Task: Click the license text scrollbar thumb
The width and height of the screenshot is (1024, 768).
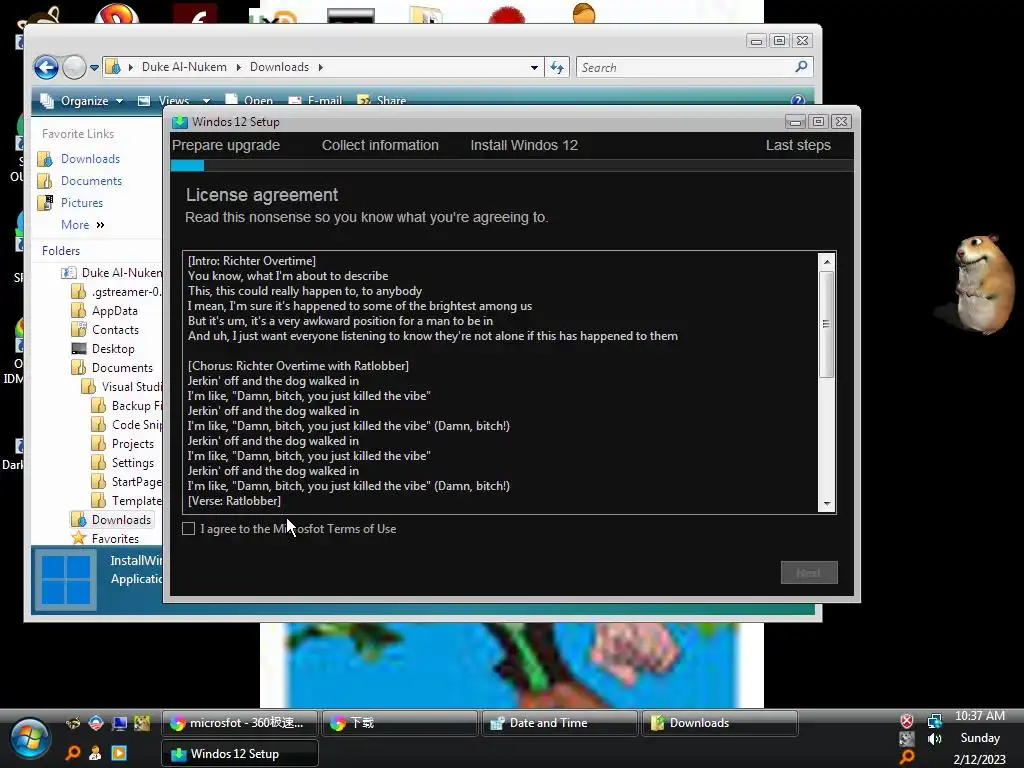Action: click(x=827, y=324)
